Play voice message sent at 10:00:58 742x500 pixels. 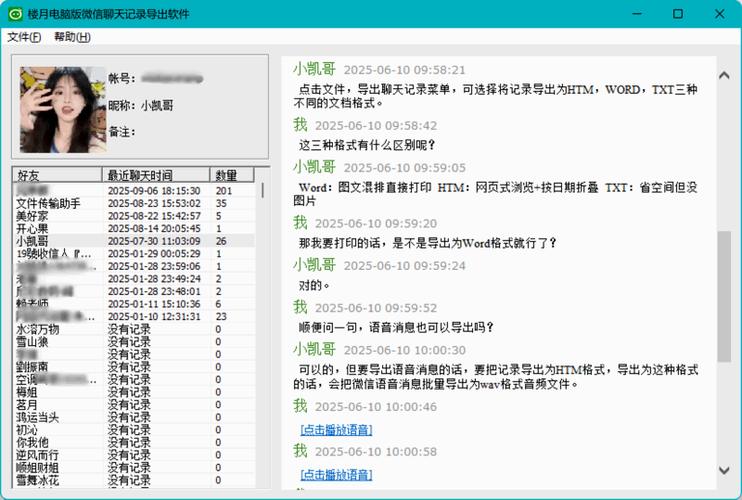pyautogui.click(x=336, y=475)
